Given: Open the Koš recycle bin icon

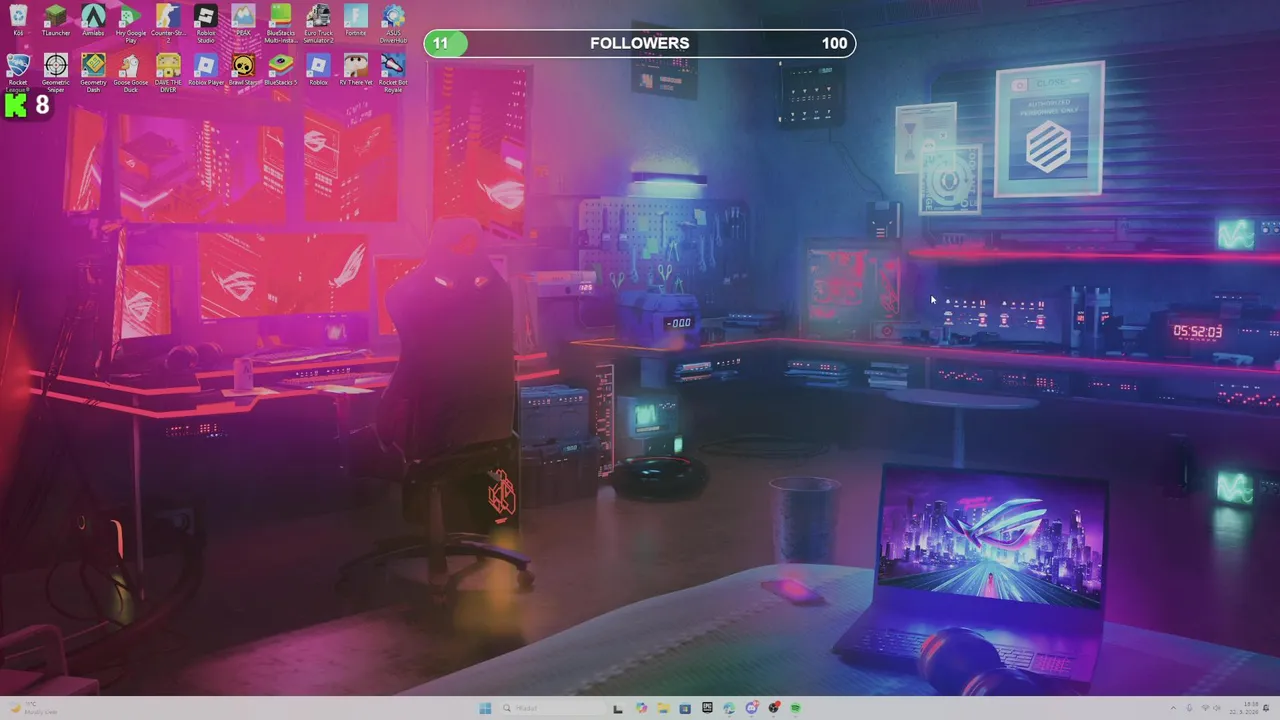Looking at the screenshot, I should pos(18,21).
